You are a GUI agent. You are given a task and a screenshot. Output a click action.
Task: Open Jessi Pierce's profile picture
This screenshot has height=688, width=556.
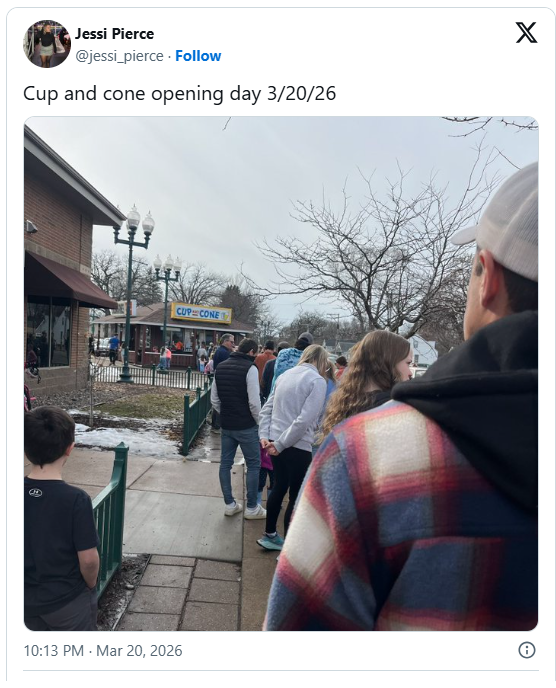tap(47, 44)
